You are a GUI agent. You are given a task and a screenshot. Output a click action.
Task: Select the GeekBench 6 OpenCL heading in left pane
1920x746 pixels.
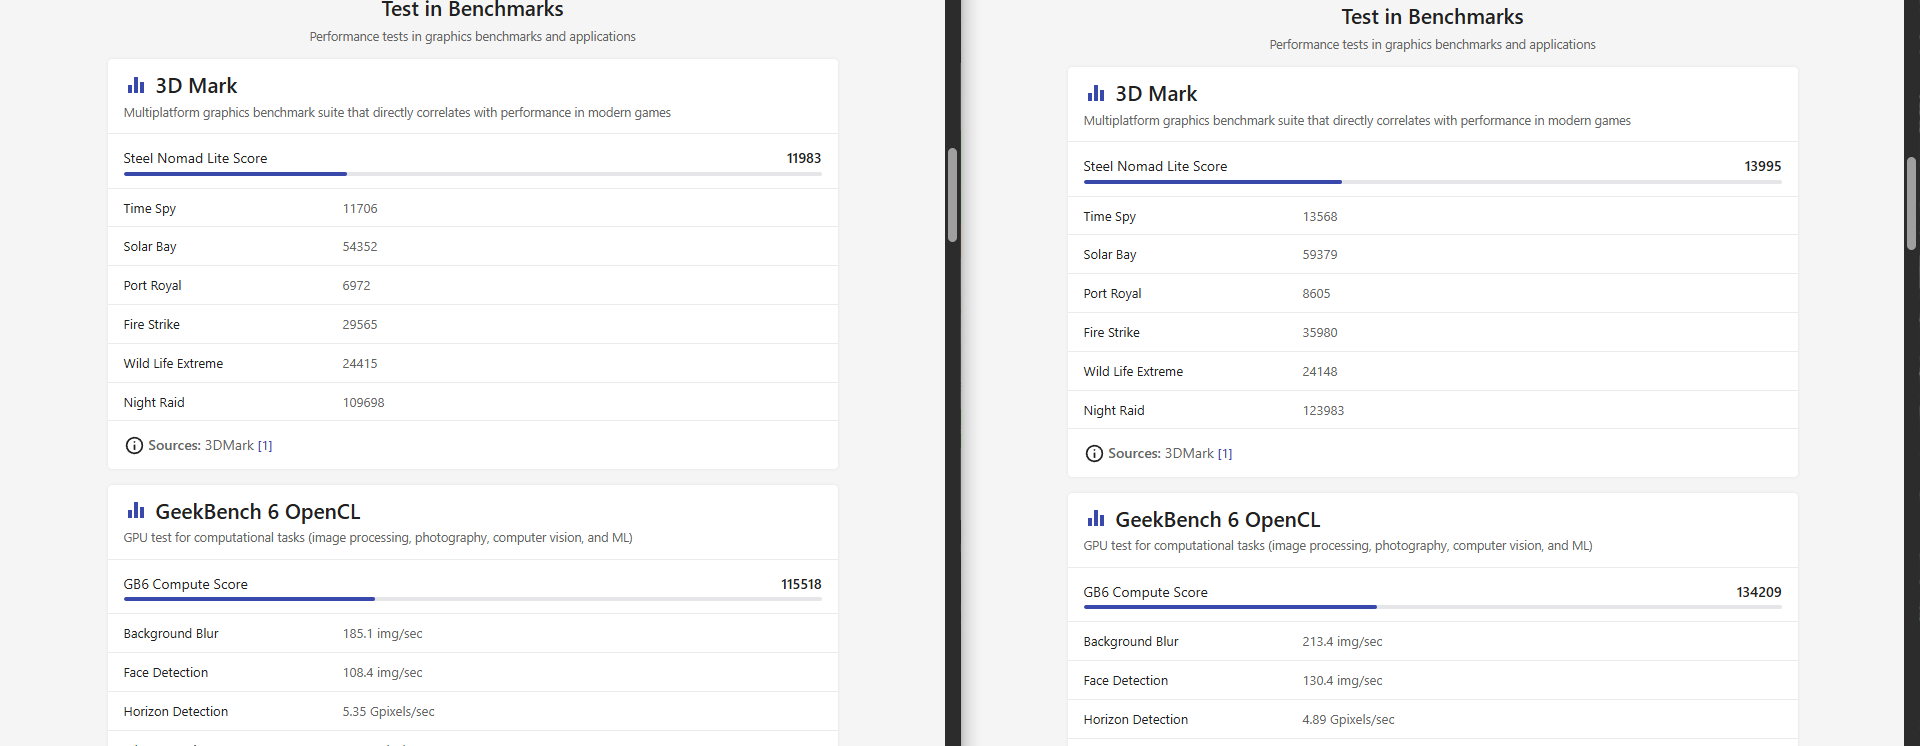pyautogui.click(x=258, y=512)
